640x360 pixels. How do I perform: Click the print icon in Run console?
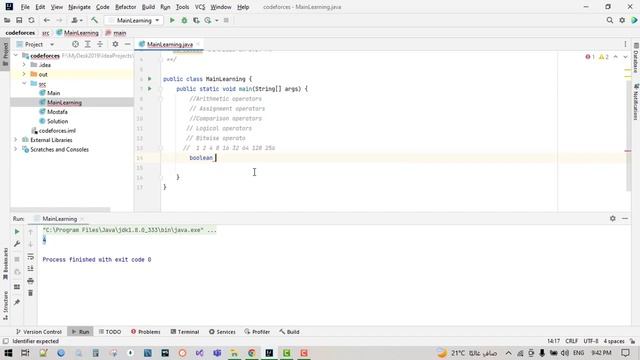31,281
